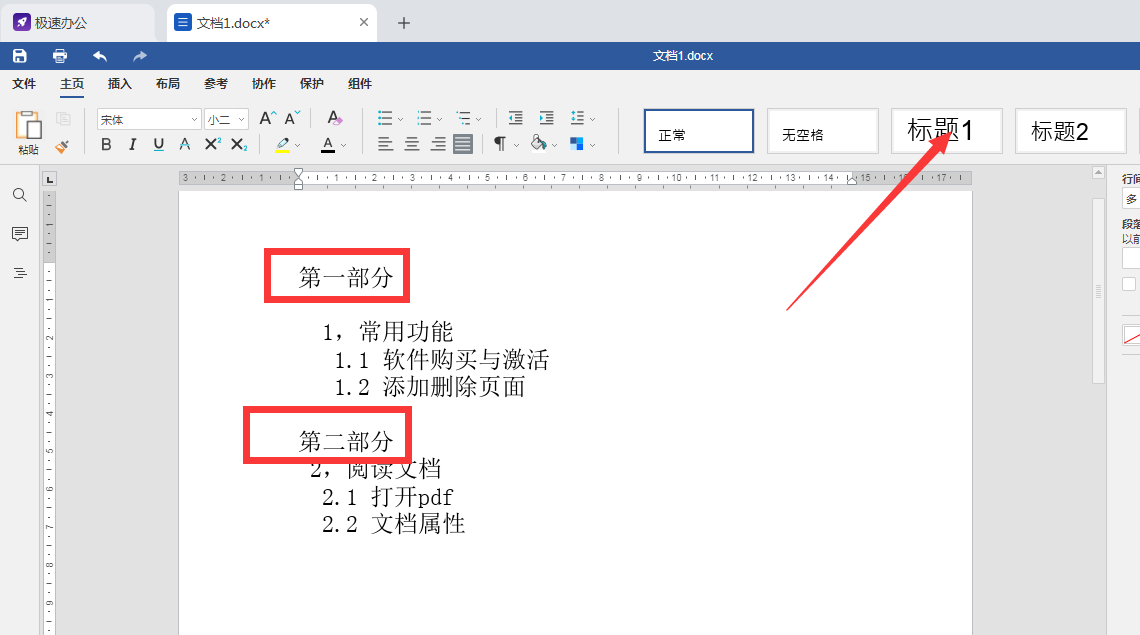1140x635 pixels.
Task: Open the 文件 menu
Action: point(24,84)
